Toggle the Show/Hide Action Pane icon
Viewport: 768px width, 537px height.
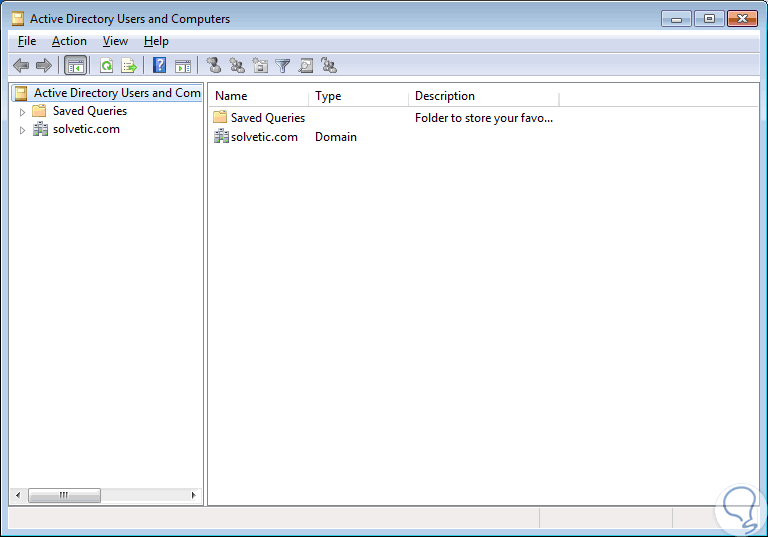point(183,66)
